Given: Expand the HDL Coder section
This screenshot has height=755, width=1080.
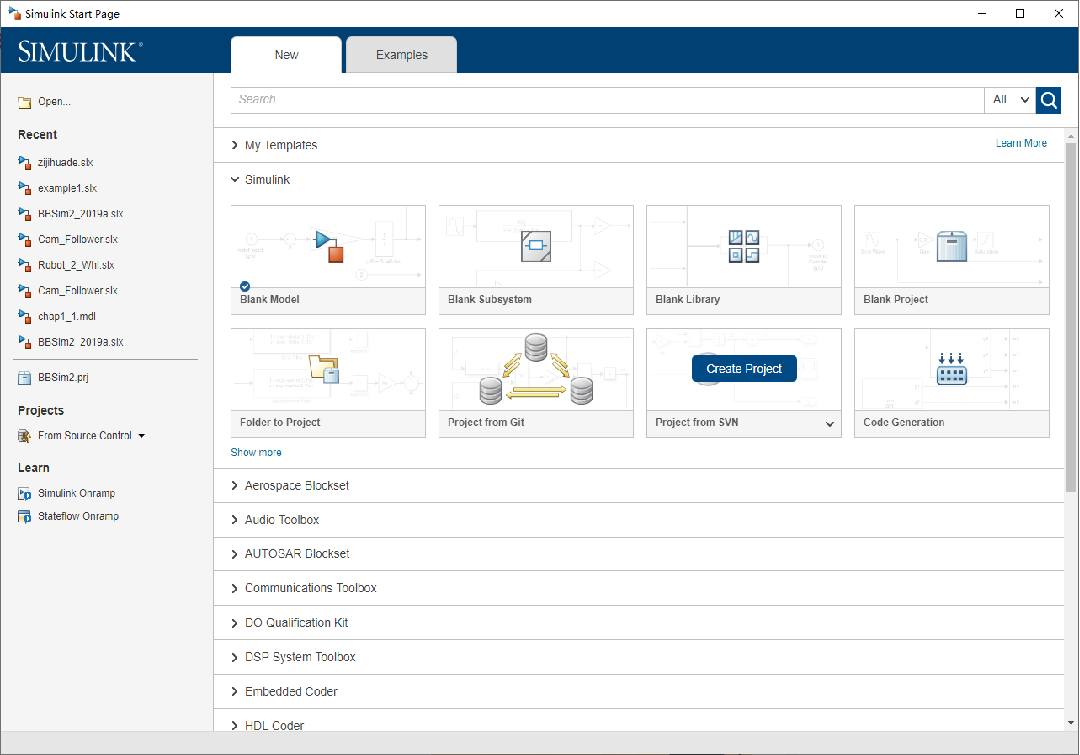Looking at the screenshot, I should pos(234,725).
